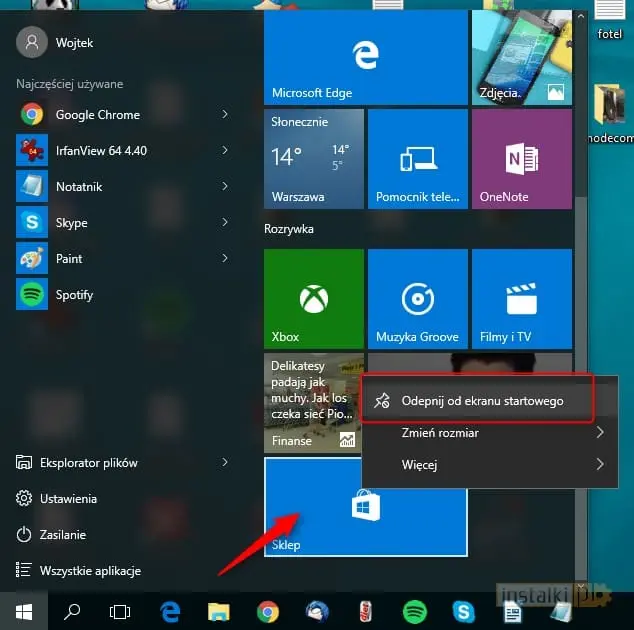Expand the Eksplorator plików jump list arrow
The image size is (634, 630).
(x=225, y=463)
